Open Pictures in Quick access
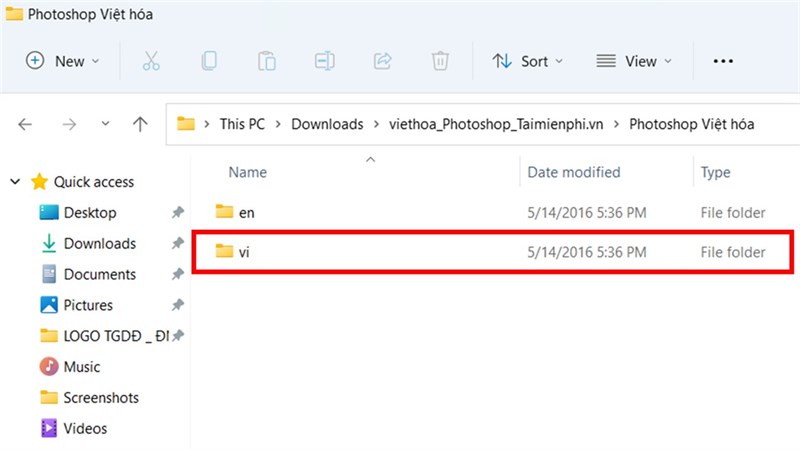Screen dimensions: 800x450 point(88,305)
